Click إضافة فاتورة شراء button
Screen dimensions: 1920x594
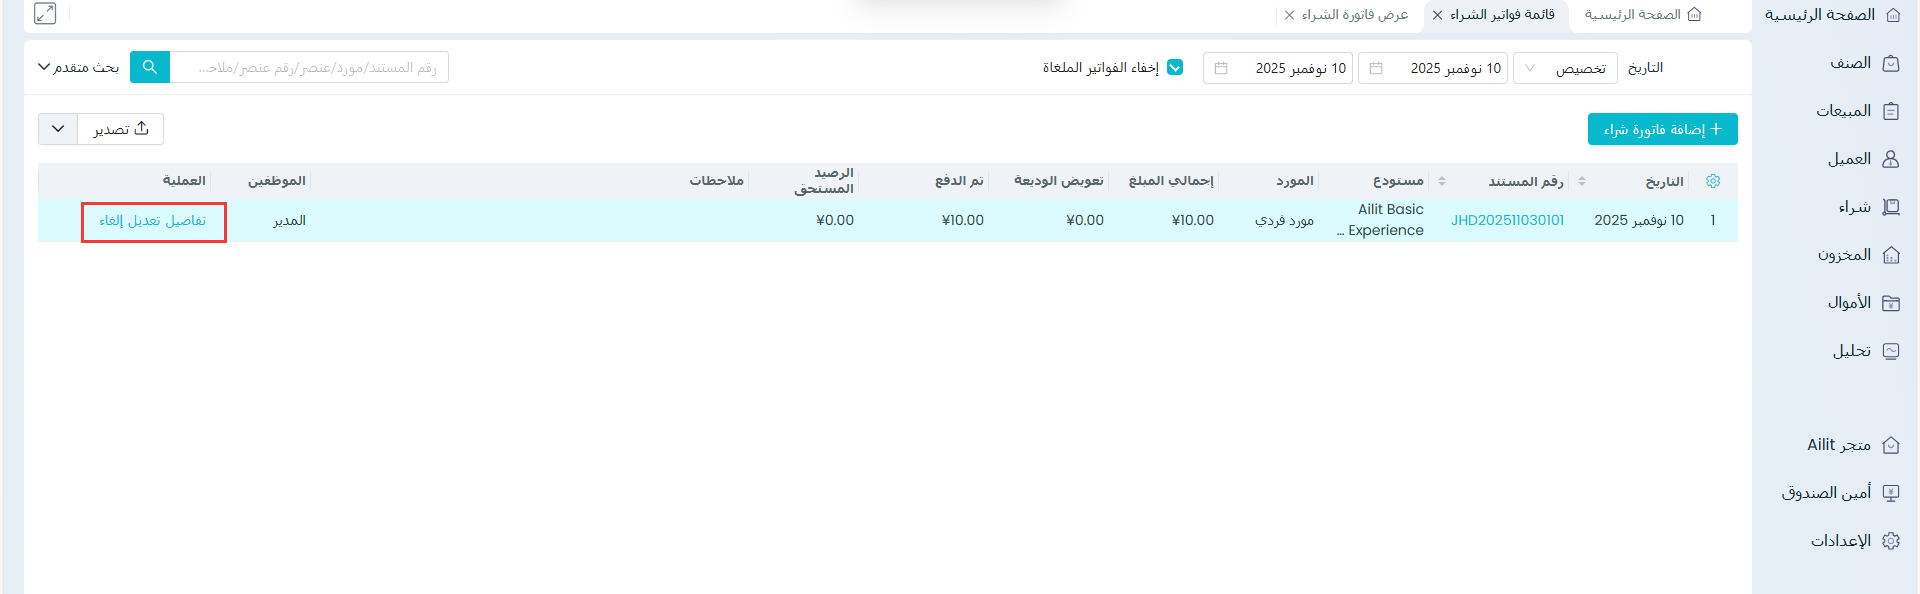click(x=1662, y=129)
